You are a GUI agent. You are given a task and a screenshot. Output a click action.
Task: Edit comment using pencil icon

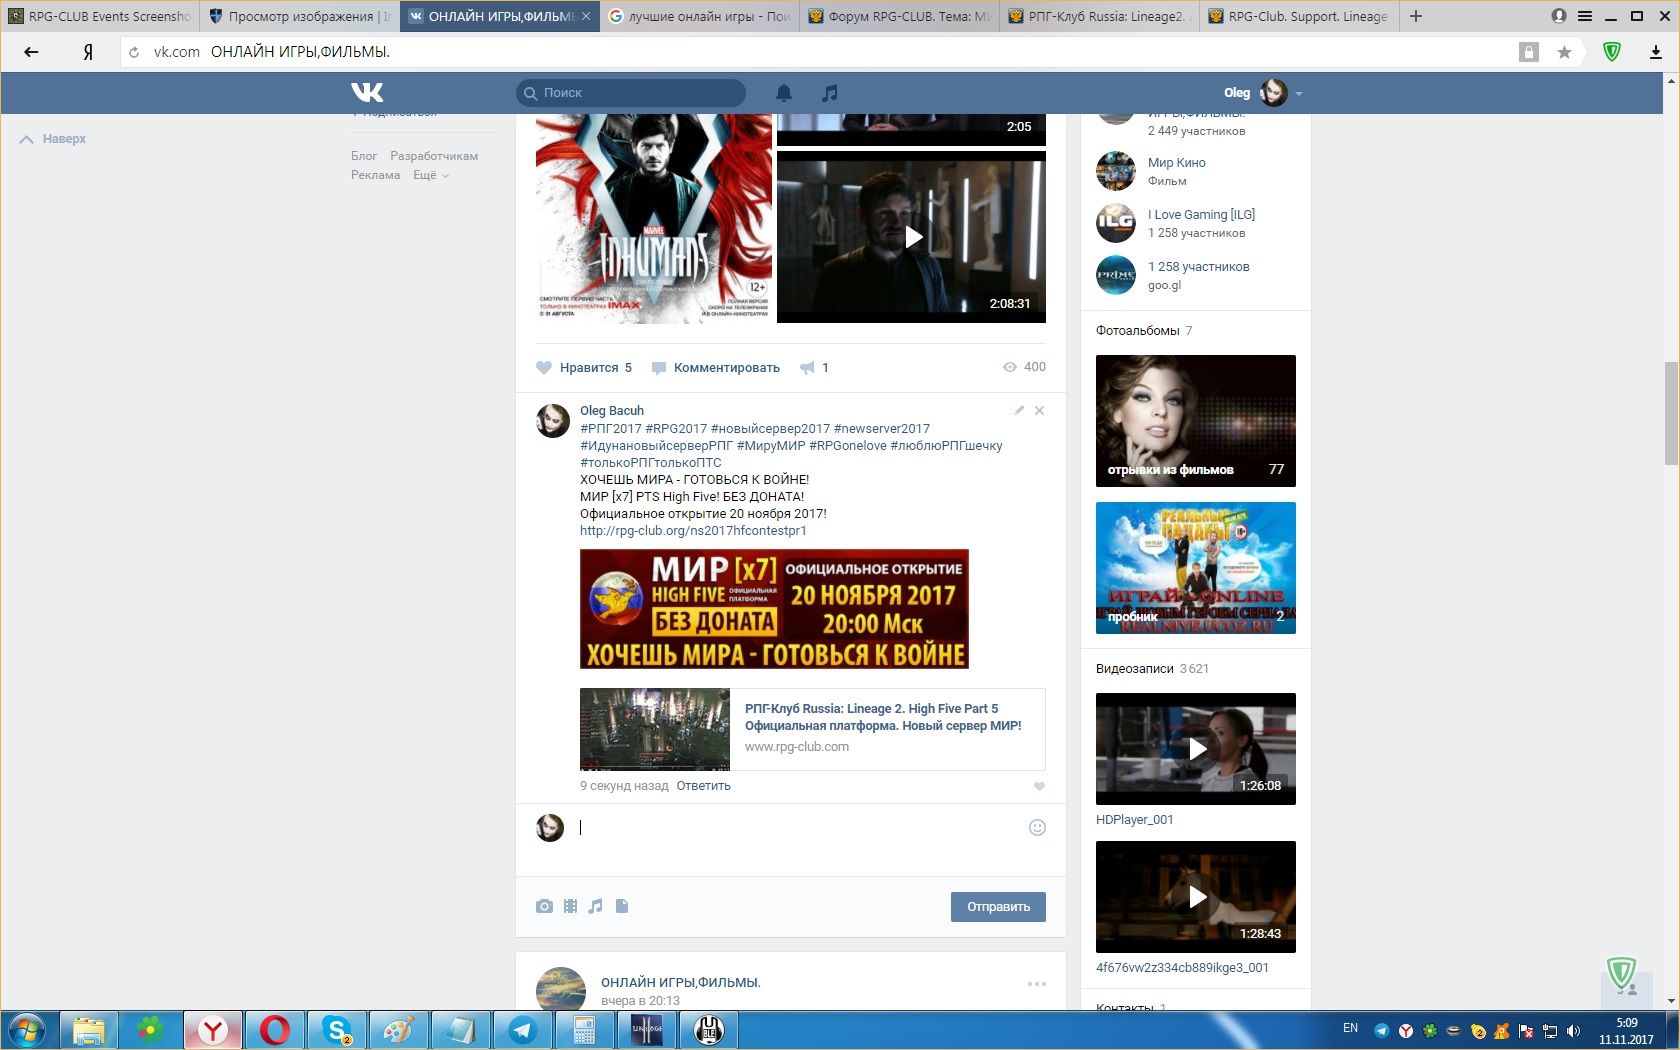pos(1019,410)
